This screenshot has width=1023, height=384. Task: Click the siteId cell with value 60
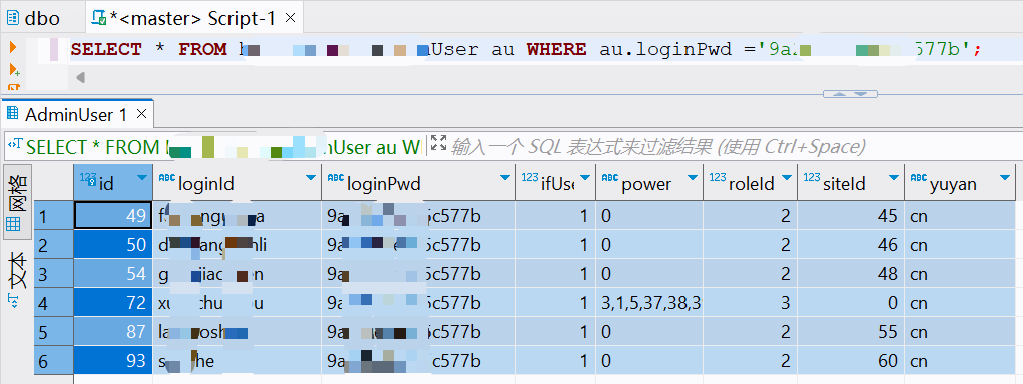coord(851,361)
